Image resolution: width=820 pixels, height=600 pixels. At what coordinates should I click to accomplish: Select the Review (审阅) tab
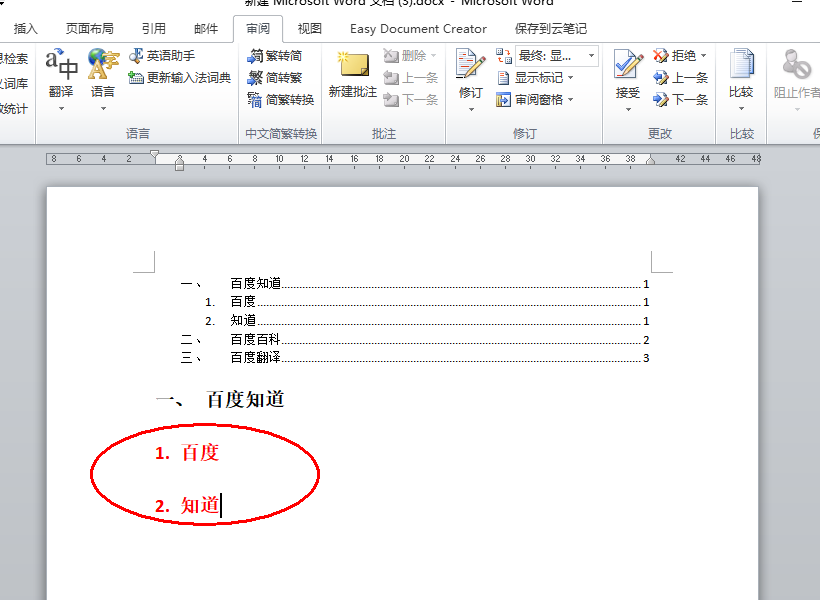coord(258,29)
